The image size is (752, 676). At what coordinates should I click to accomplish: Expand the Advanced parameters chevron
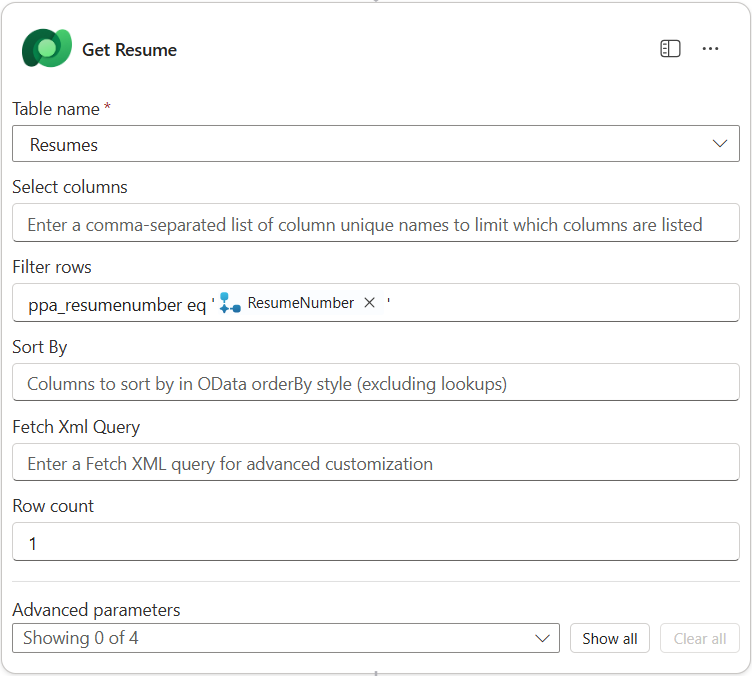(543, 638)
